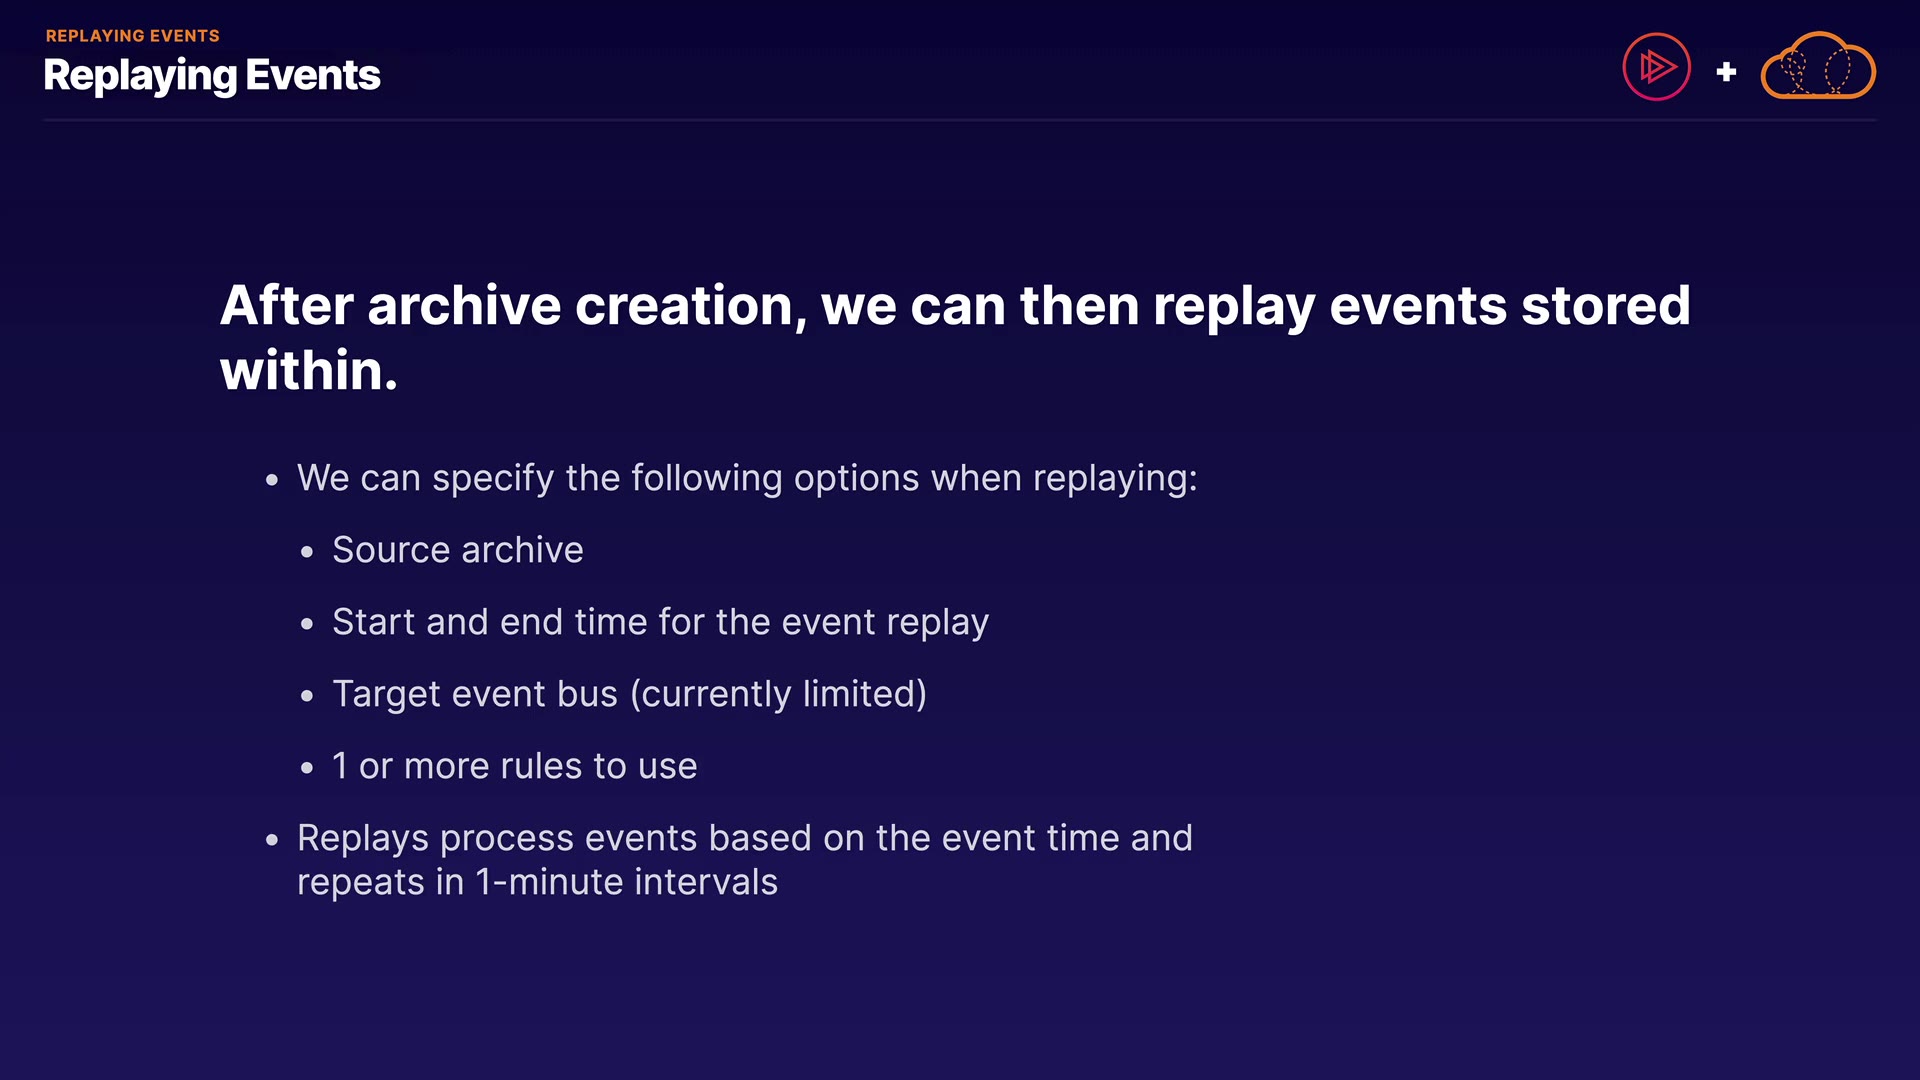Click the heading line 'After archive creation'
Viewport: 1920px width, 1080px height.
point(955,305)
